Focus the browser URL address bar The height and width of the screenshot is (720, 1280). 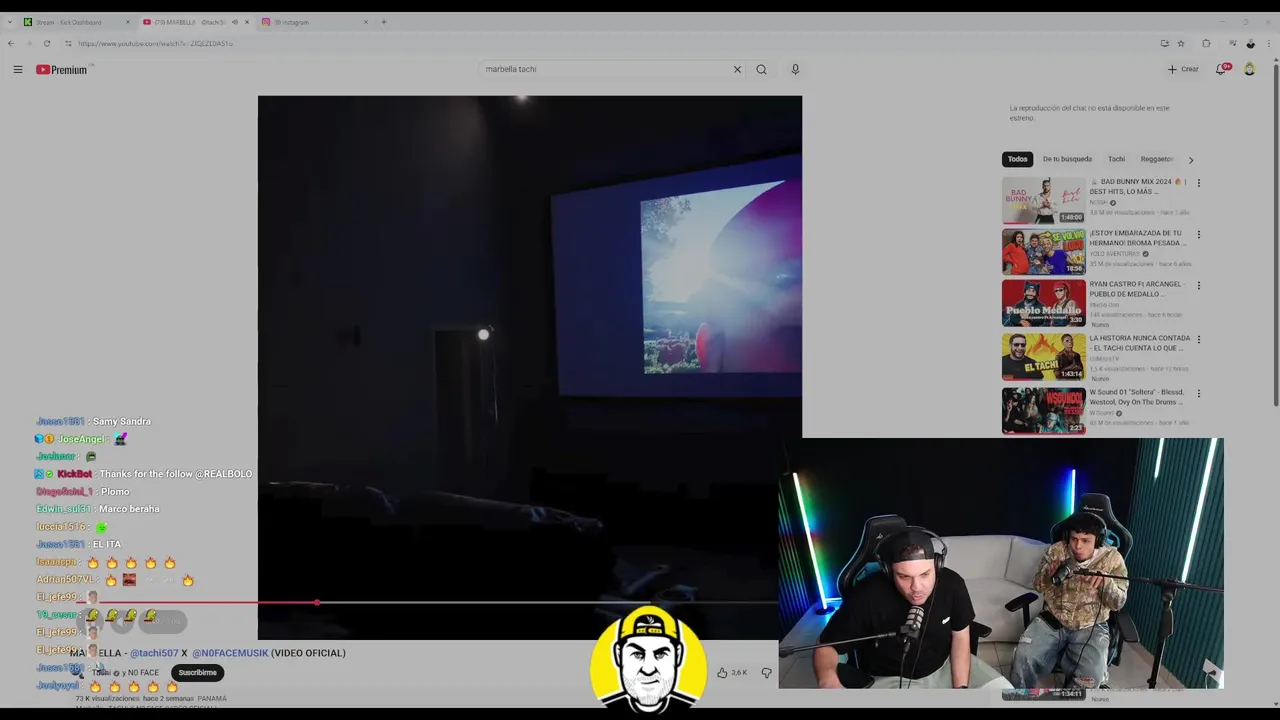click(x=600, y=43)
